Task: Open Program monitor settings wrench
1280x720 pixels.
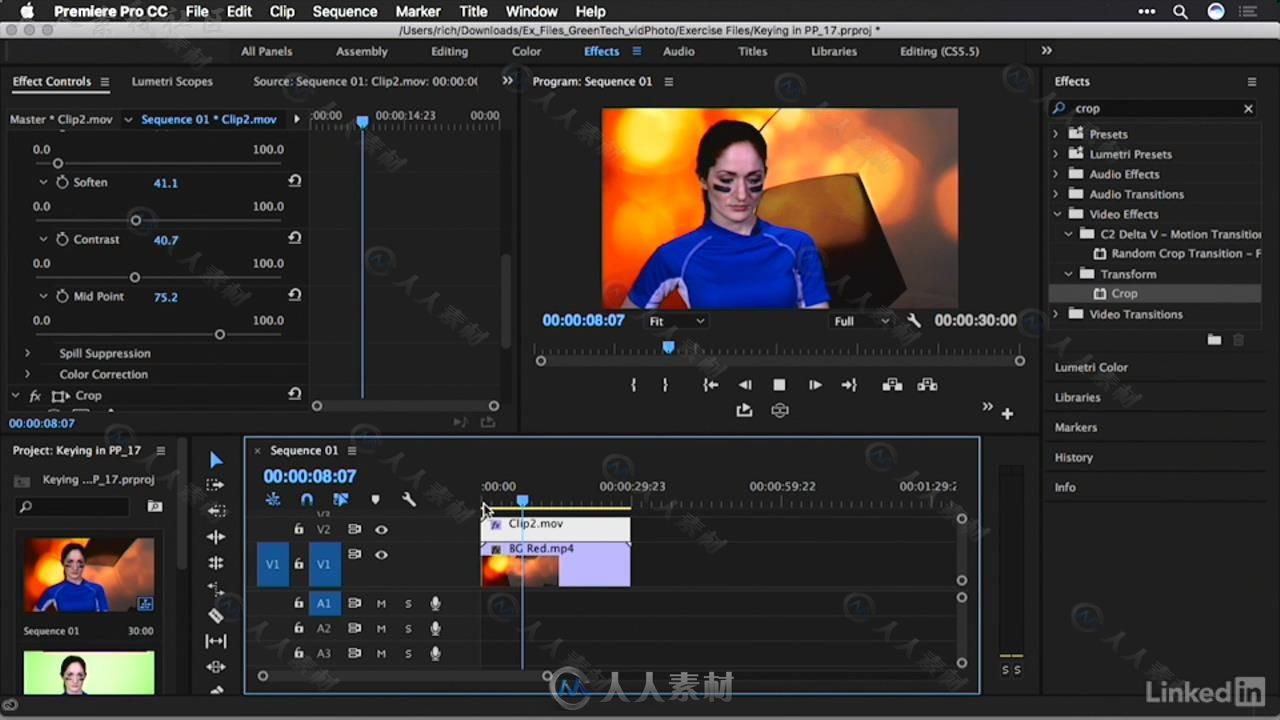Action: (914, 321)
